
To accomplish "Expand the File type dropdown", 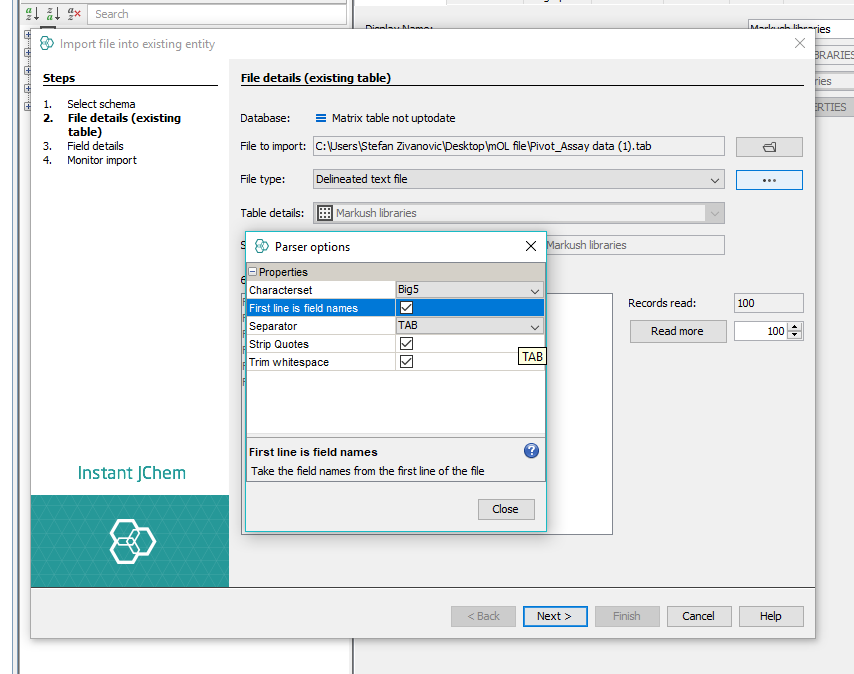I will (x=714, y=180).
